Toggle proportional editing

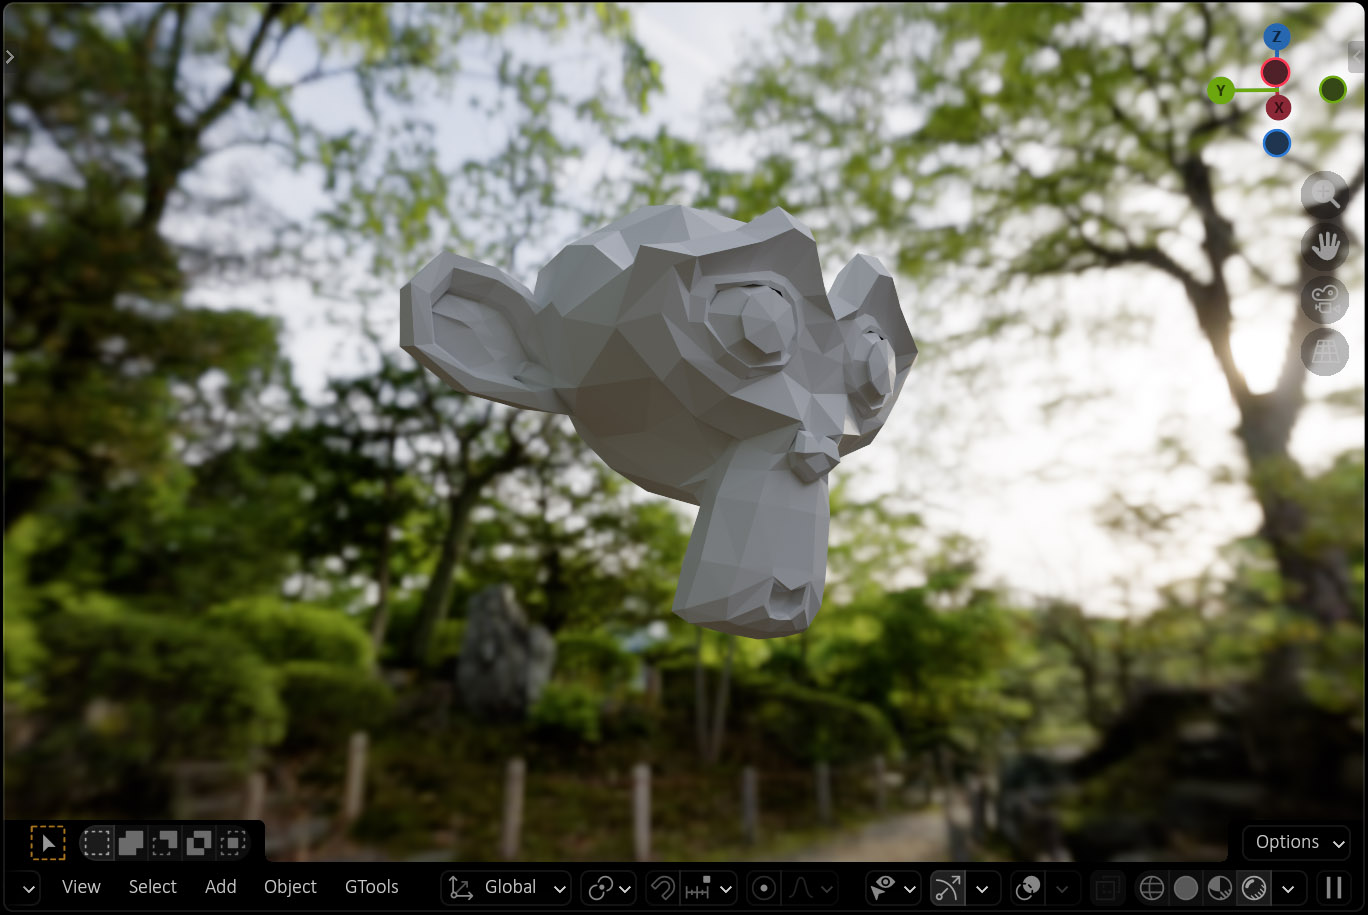coord(765,887)
